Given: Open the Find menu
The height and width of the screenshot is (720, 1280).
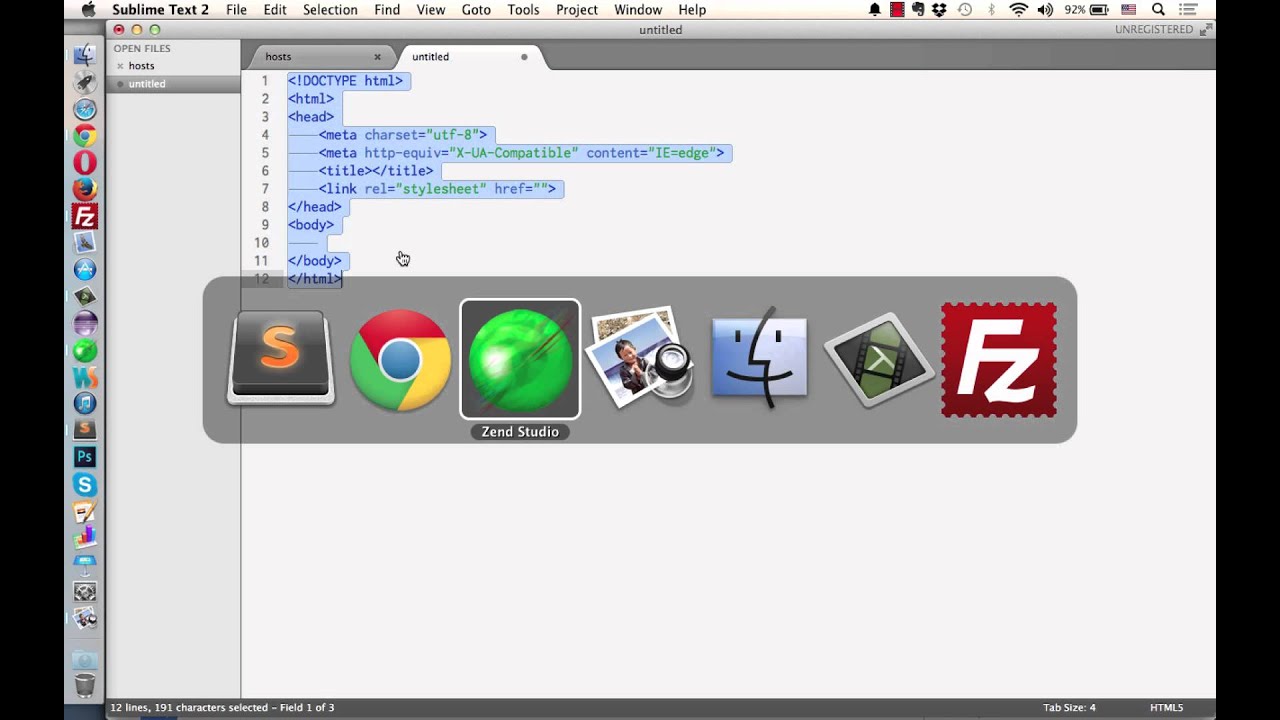Looking at the screenshot, I should coord(387,9).
